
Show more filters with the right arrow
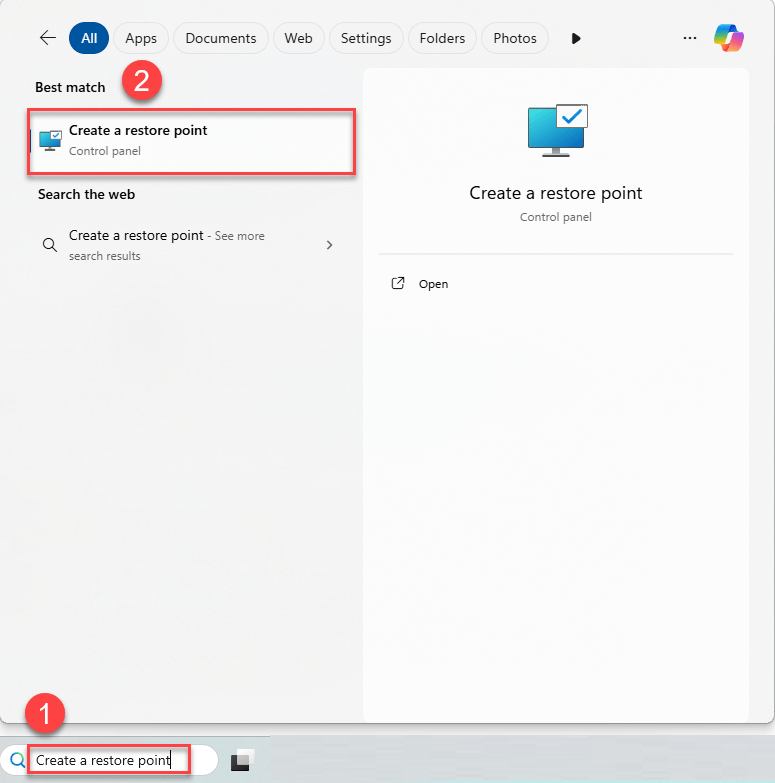[576, 38]
